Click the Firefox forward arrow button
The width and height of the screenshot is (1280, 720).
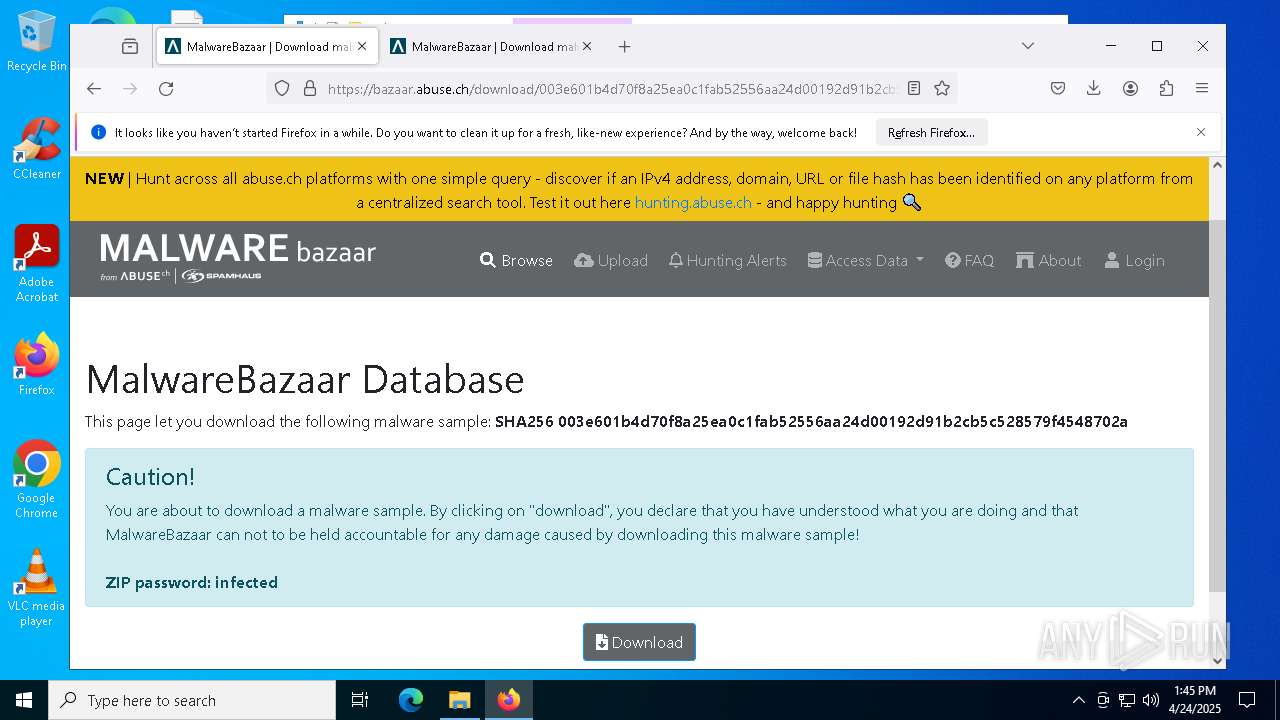point(130,88)
